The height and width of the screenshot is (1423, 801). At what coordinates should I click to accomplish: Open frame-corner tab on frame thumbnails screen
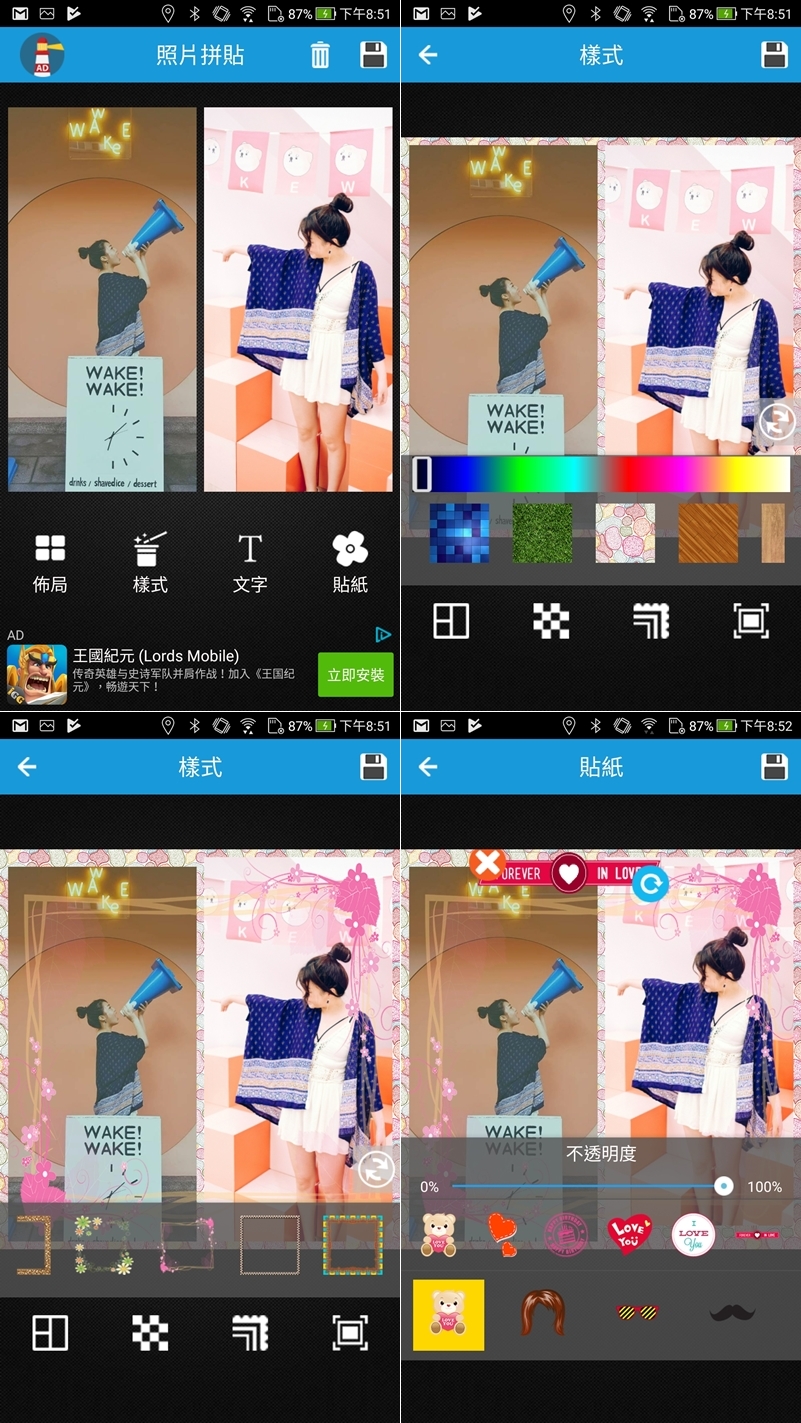tap(250, 1333)
